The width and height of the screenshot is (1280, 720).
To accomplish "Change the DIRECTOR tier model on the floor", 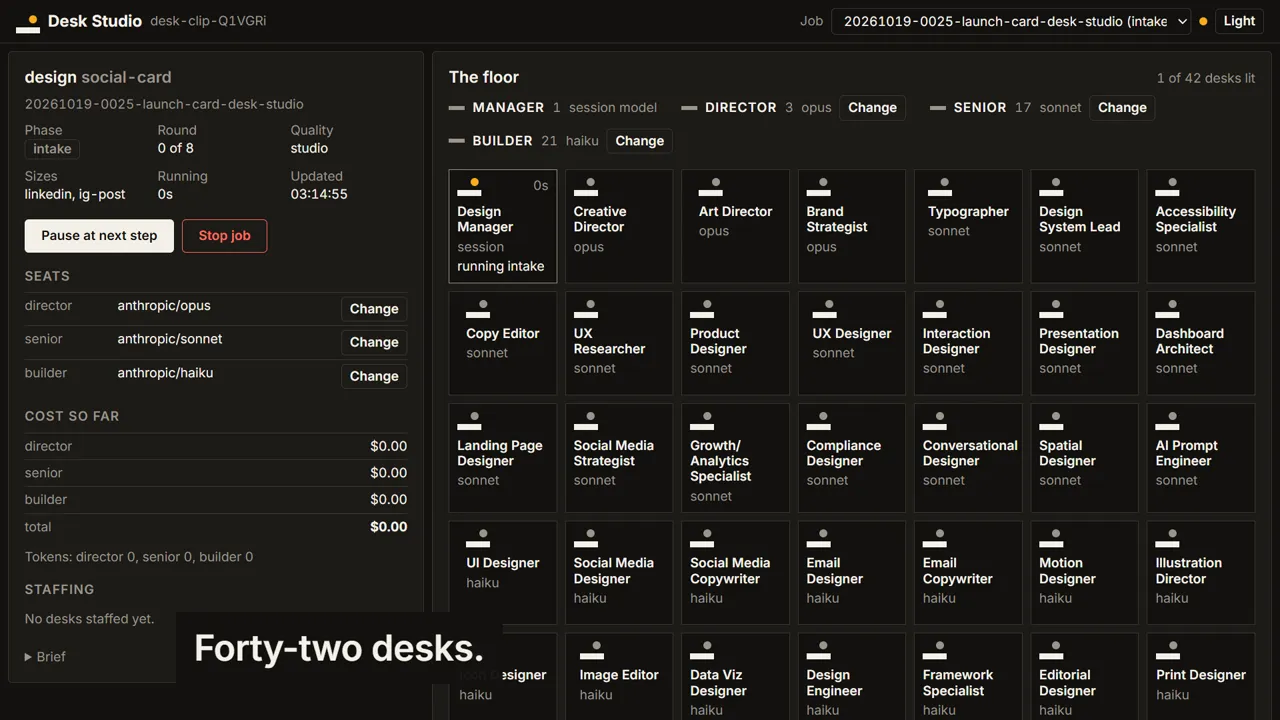I will [872, 108].
